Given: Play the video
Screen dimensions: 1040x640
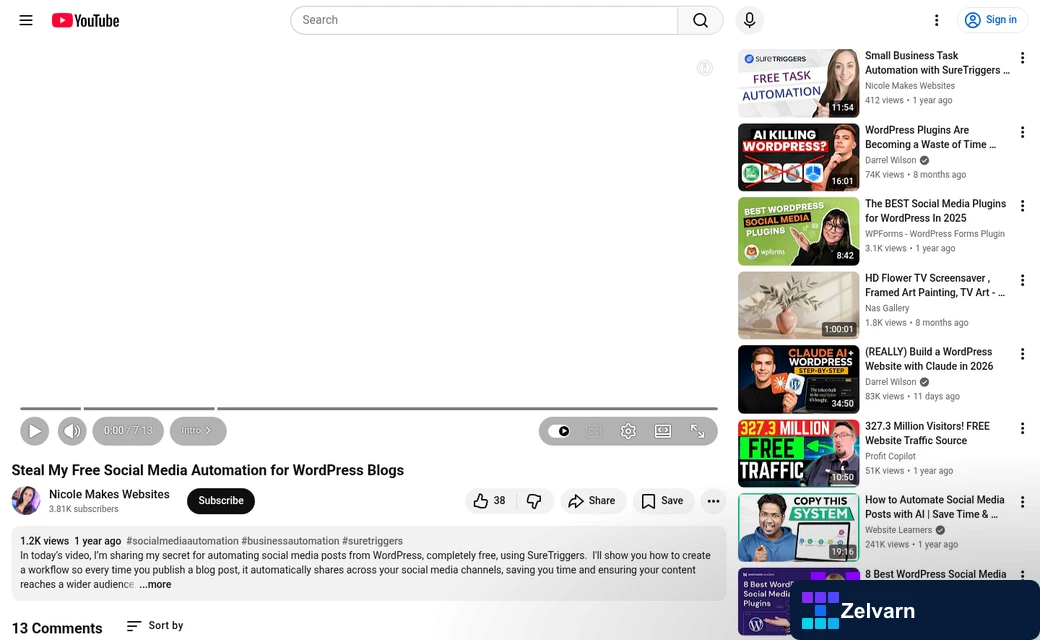Looking at the screenshot, I should 34,431.
